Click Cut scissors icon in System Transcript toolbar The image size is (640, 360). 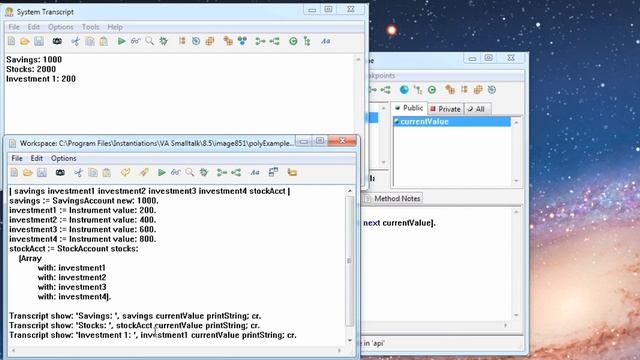76,41
